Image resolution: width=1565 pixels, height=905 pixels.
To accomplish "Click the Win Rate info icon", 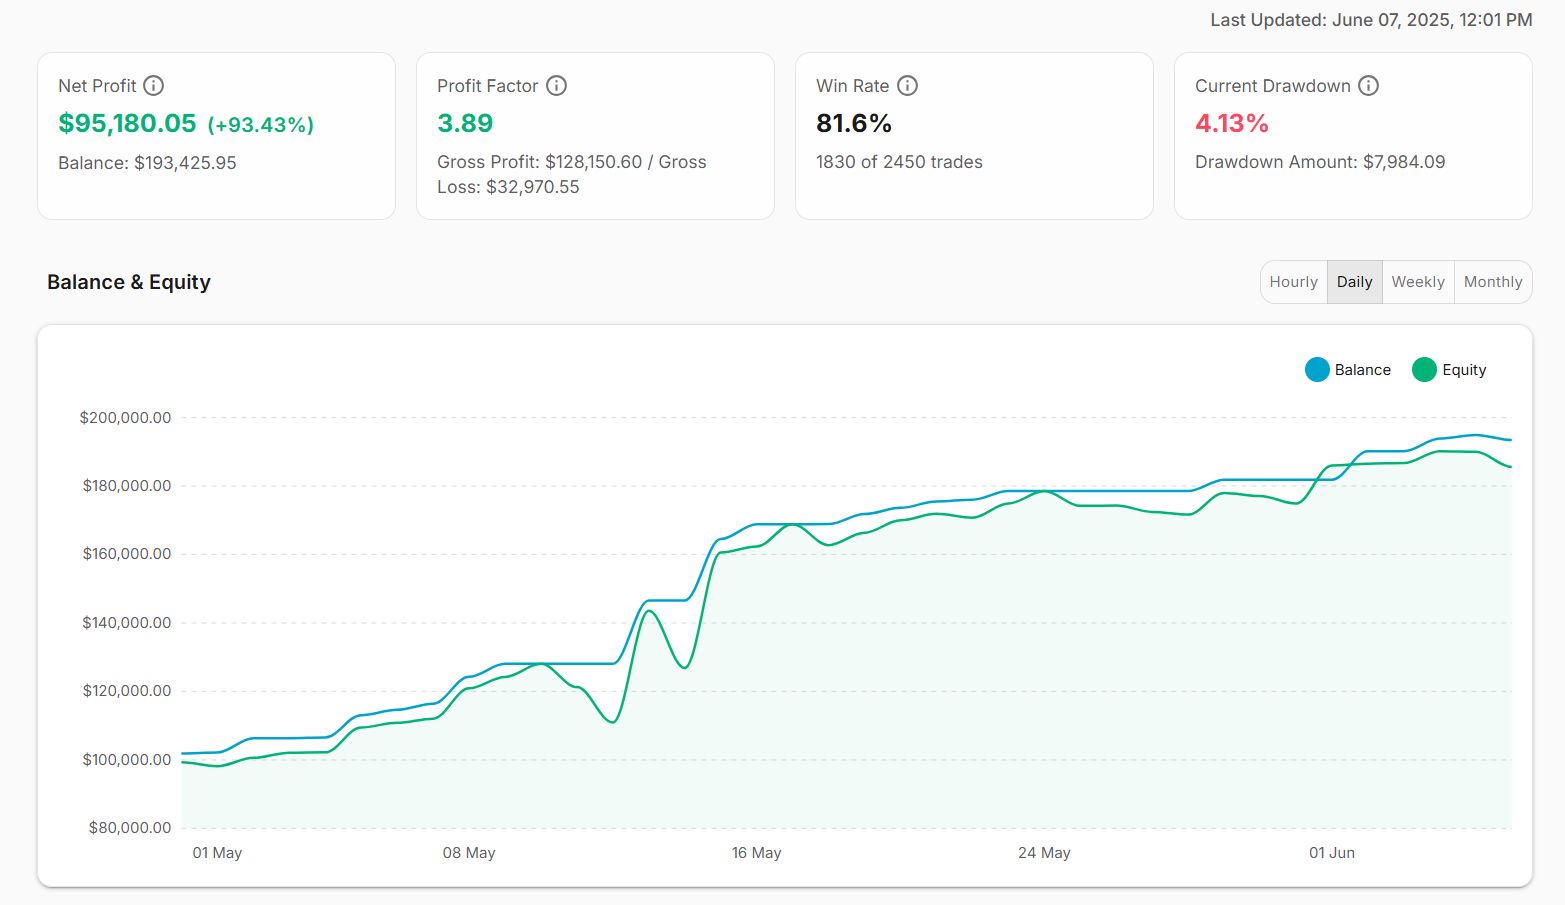I will tap(907, 86).
